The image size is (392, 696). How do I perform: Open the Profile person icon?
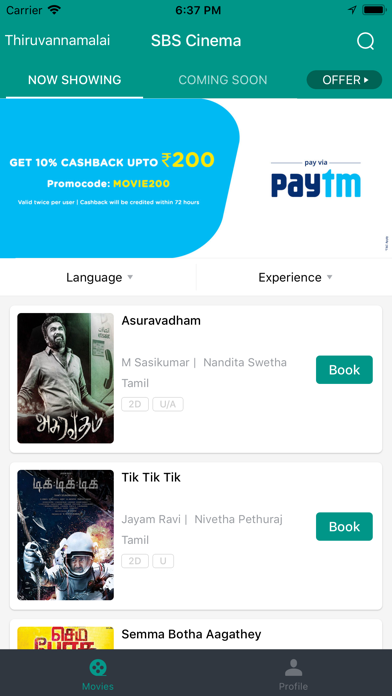[x=293, y=667]
